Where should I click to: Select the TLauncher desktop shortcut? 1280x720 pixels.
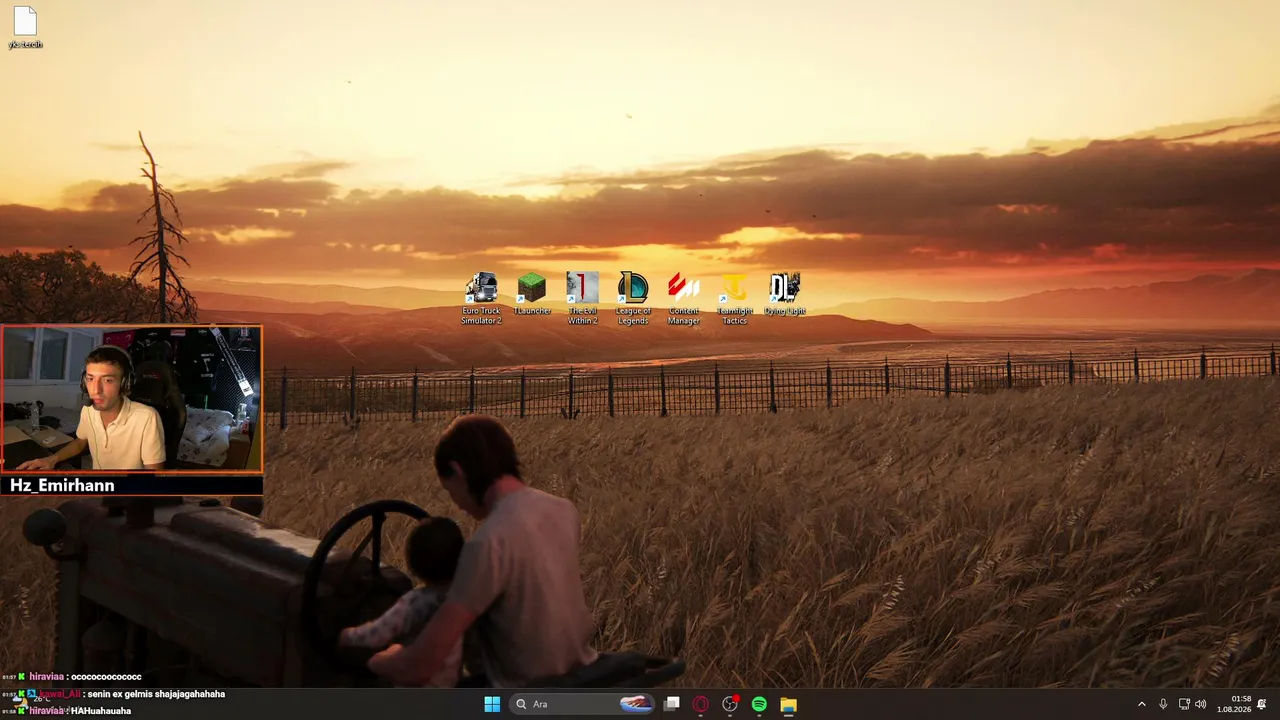(532, 294)
